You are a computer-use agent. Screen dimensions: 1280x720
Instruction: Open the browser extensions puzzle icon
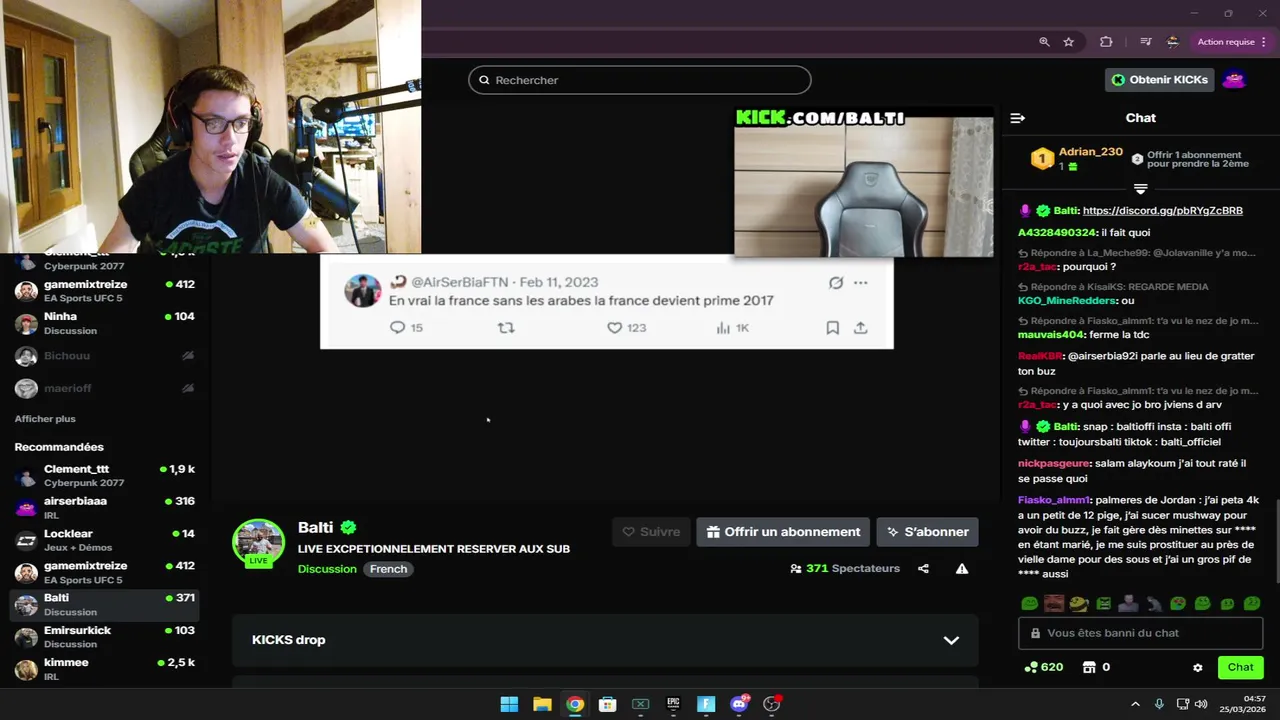(1105, 42)
